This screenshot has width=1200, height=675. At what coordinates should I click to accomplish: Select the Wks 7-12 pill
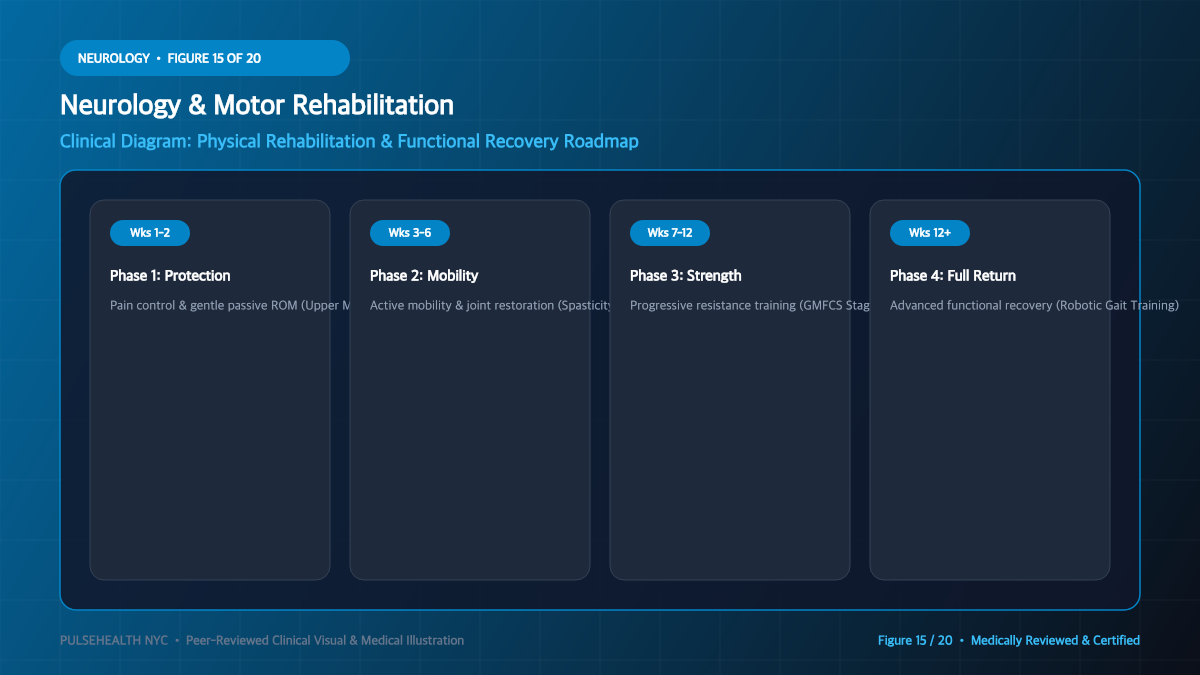point(670,233)
